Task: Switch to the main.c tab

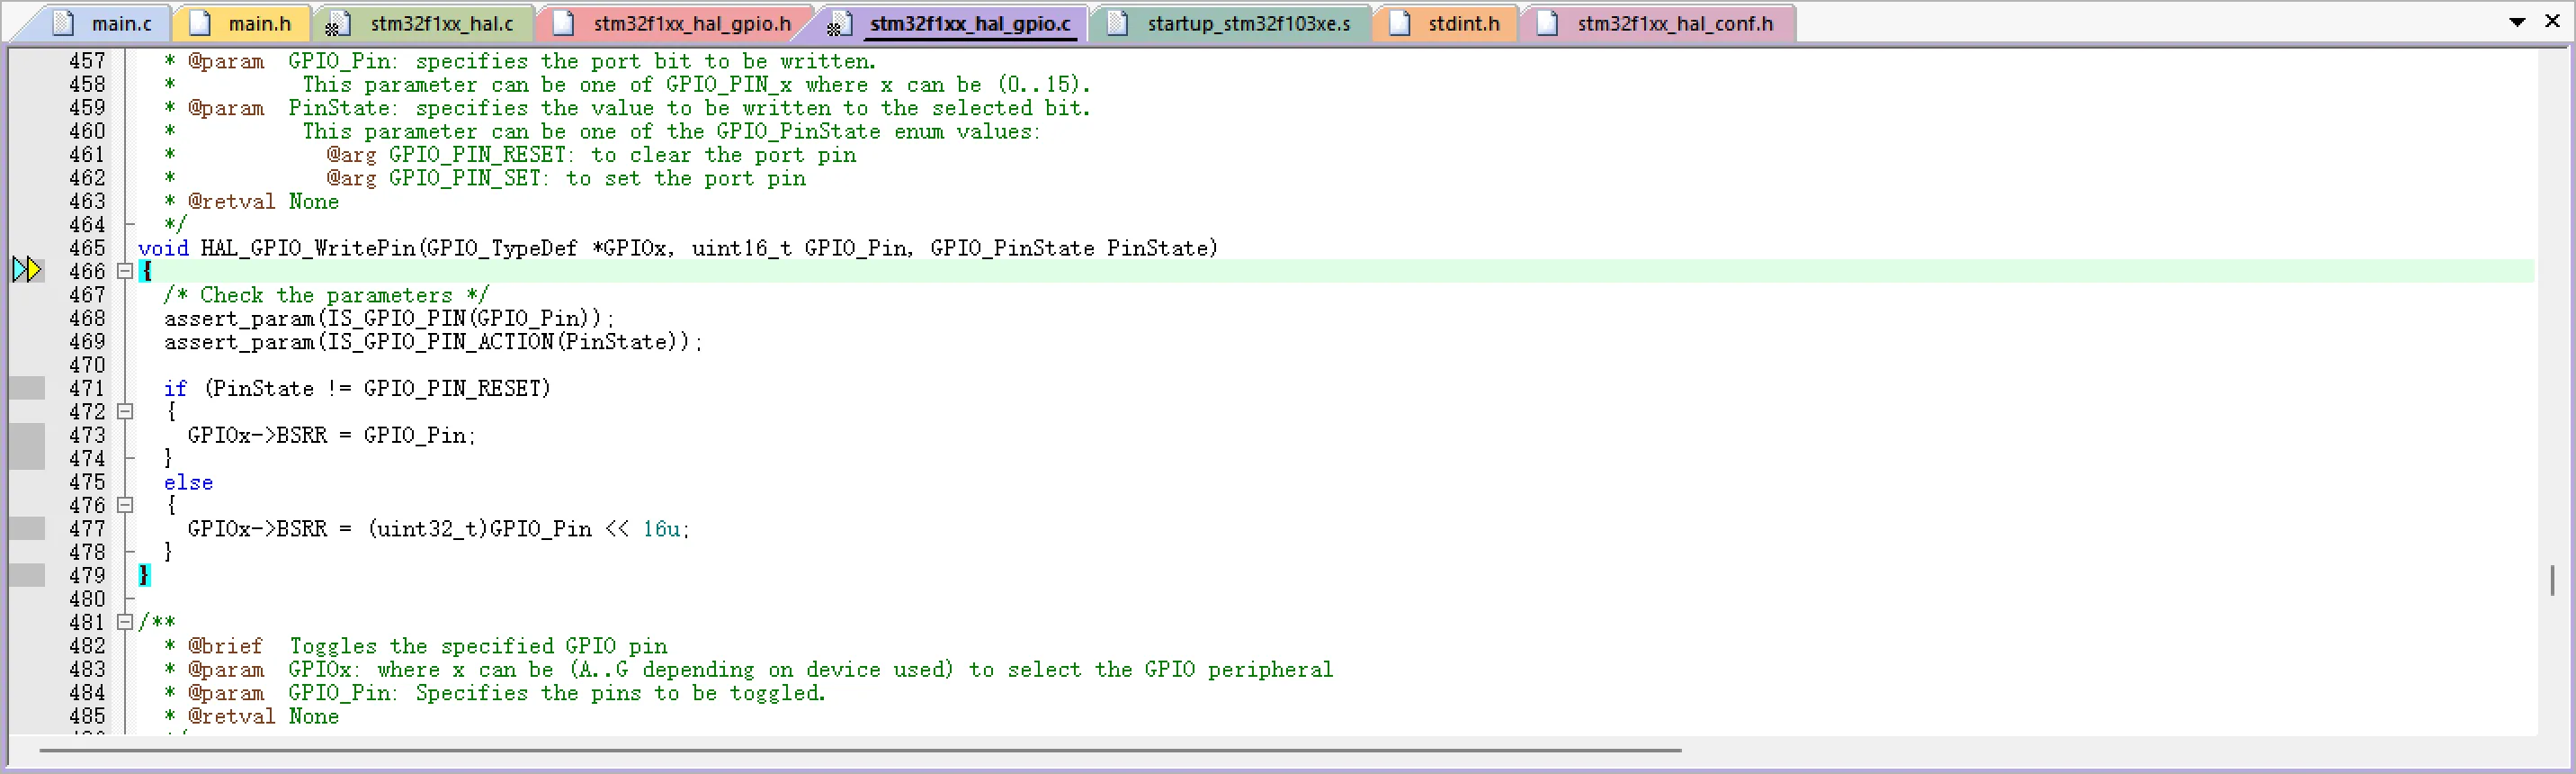Action: 121,23
